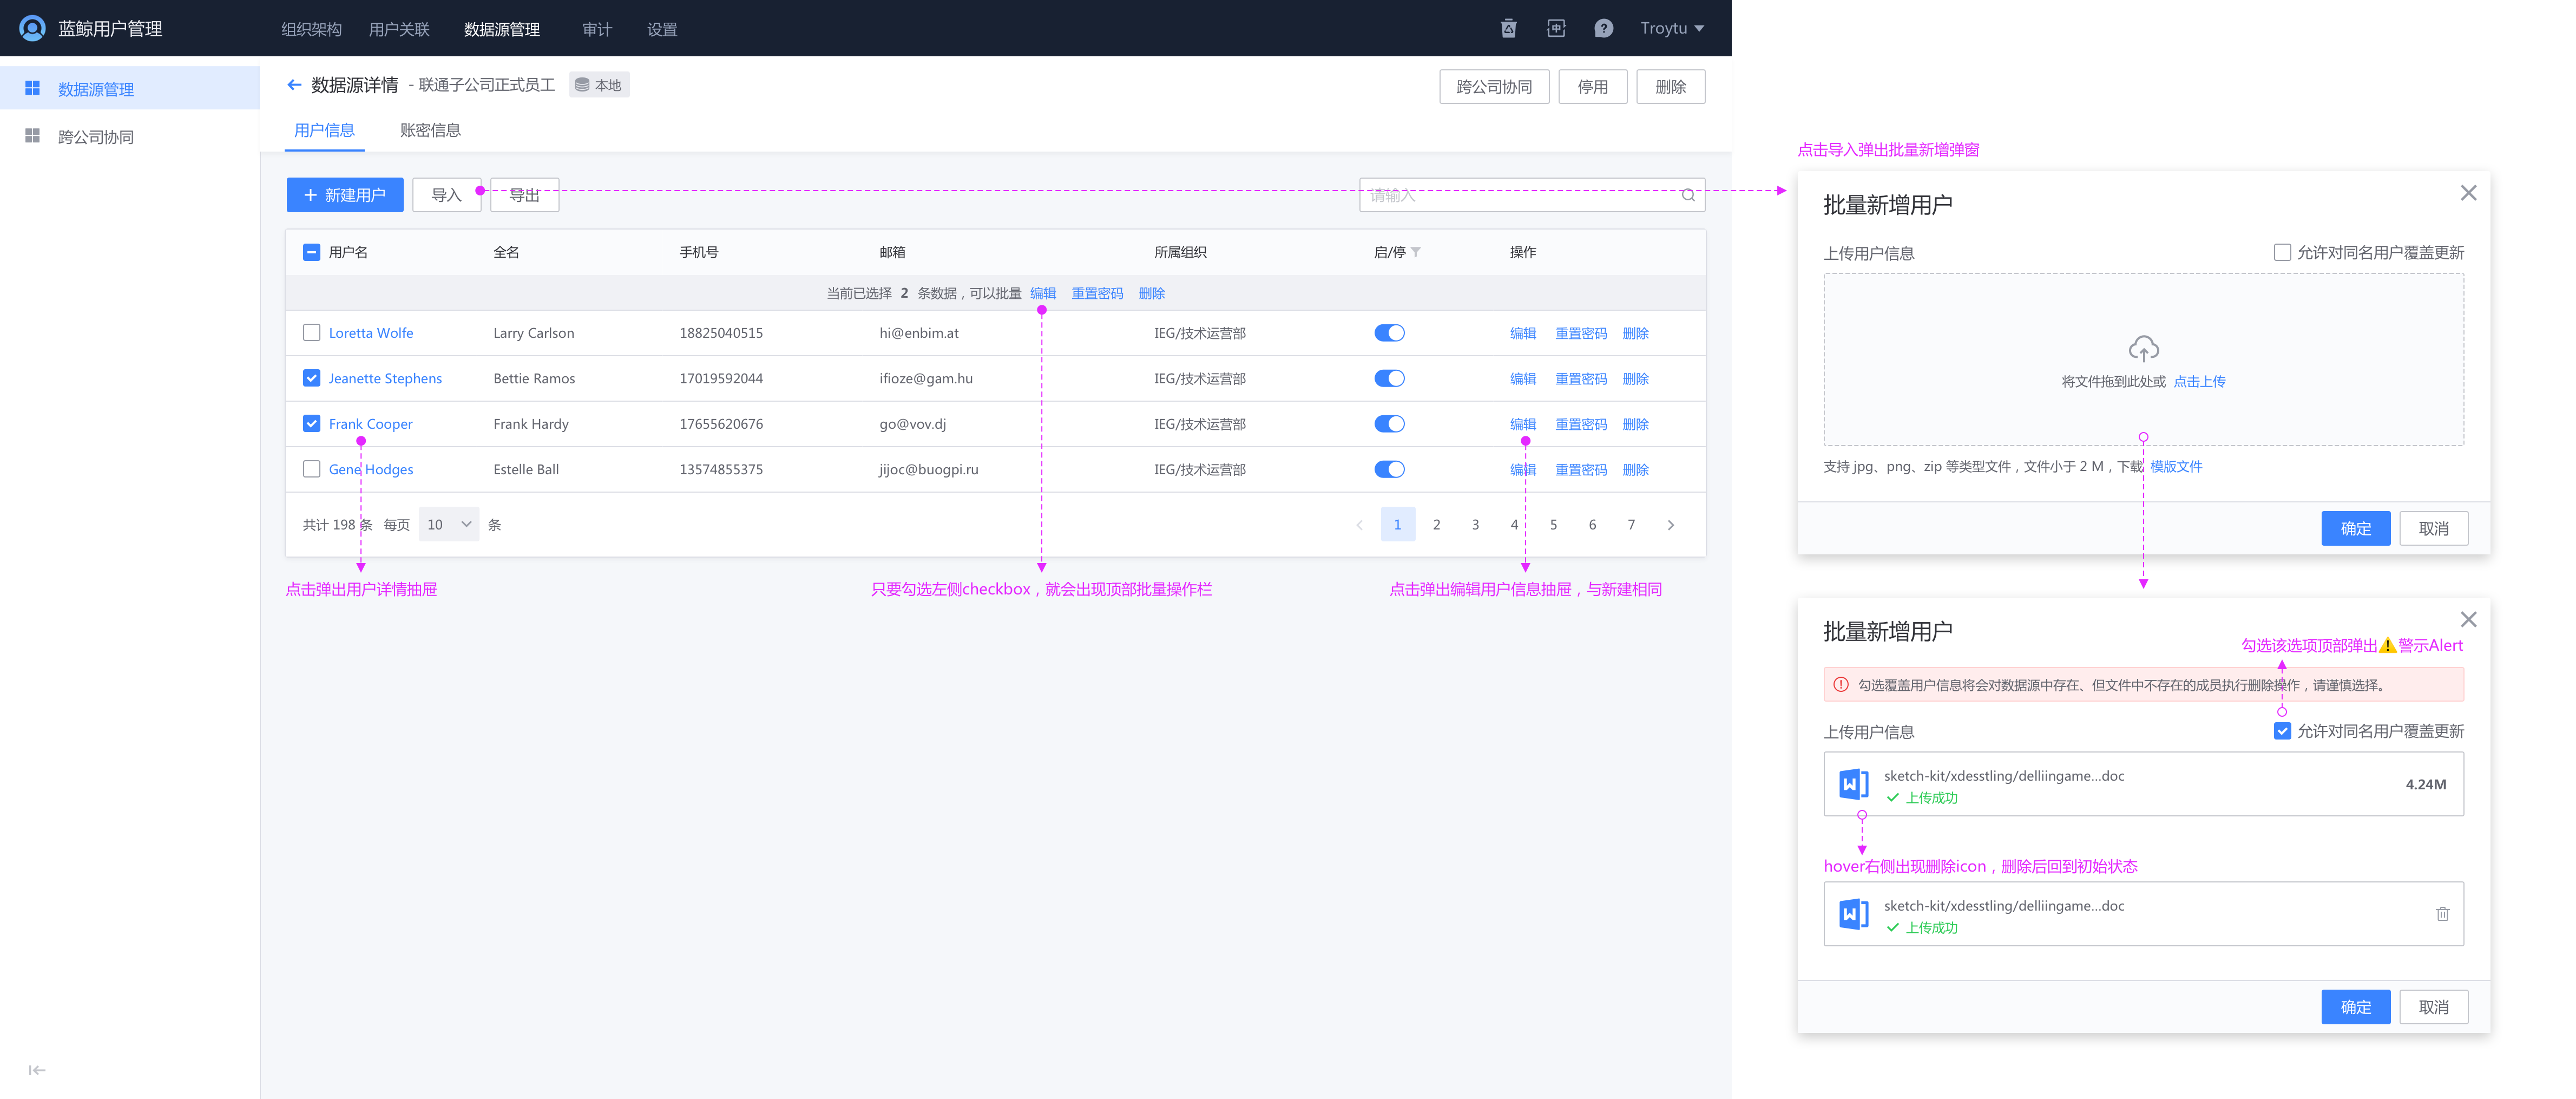The image size is (2576, 1099).
Task: Click the cloud upload icon in 批量新增用户 dialog
Action: pos(2144,348)
